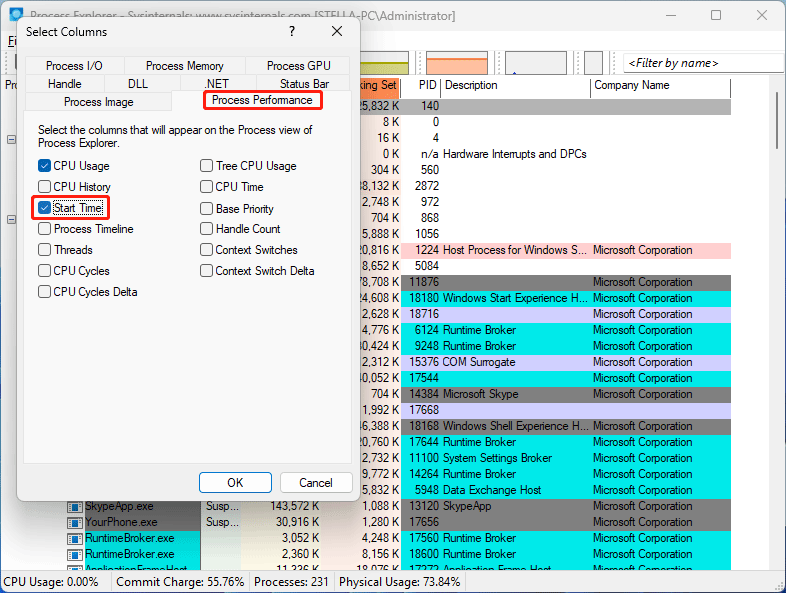This screenshot has height=593, width=786.
Task: Switch to the Process Image tab
Action: (99, 102)
